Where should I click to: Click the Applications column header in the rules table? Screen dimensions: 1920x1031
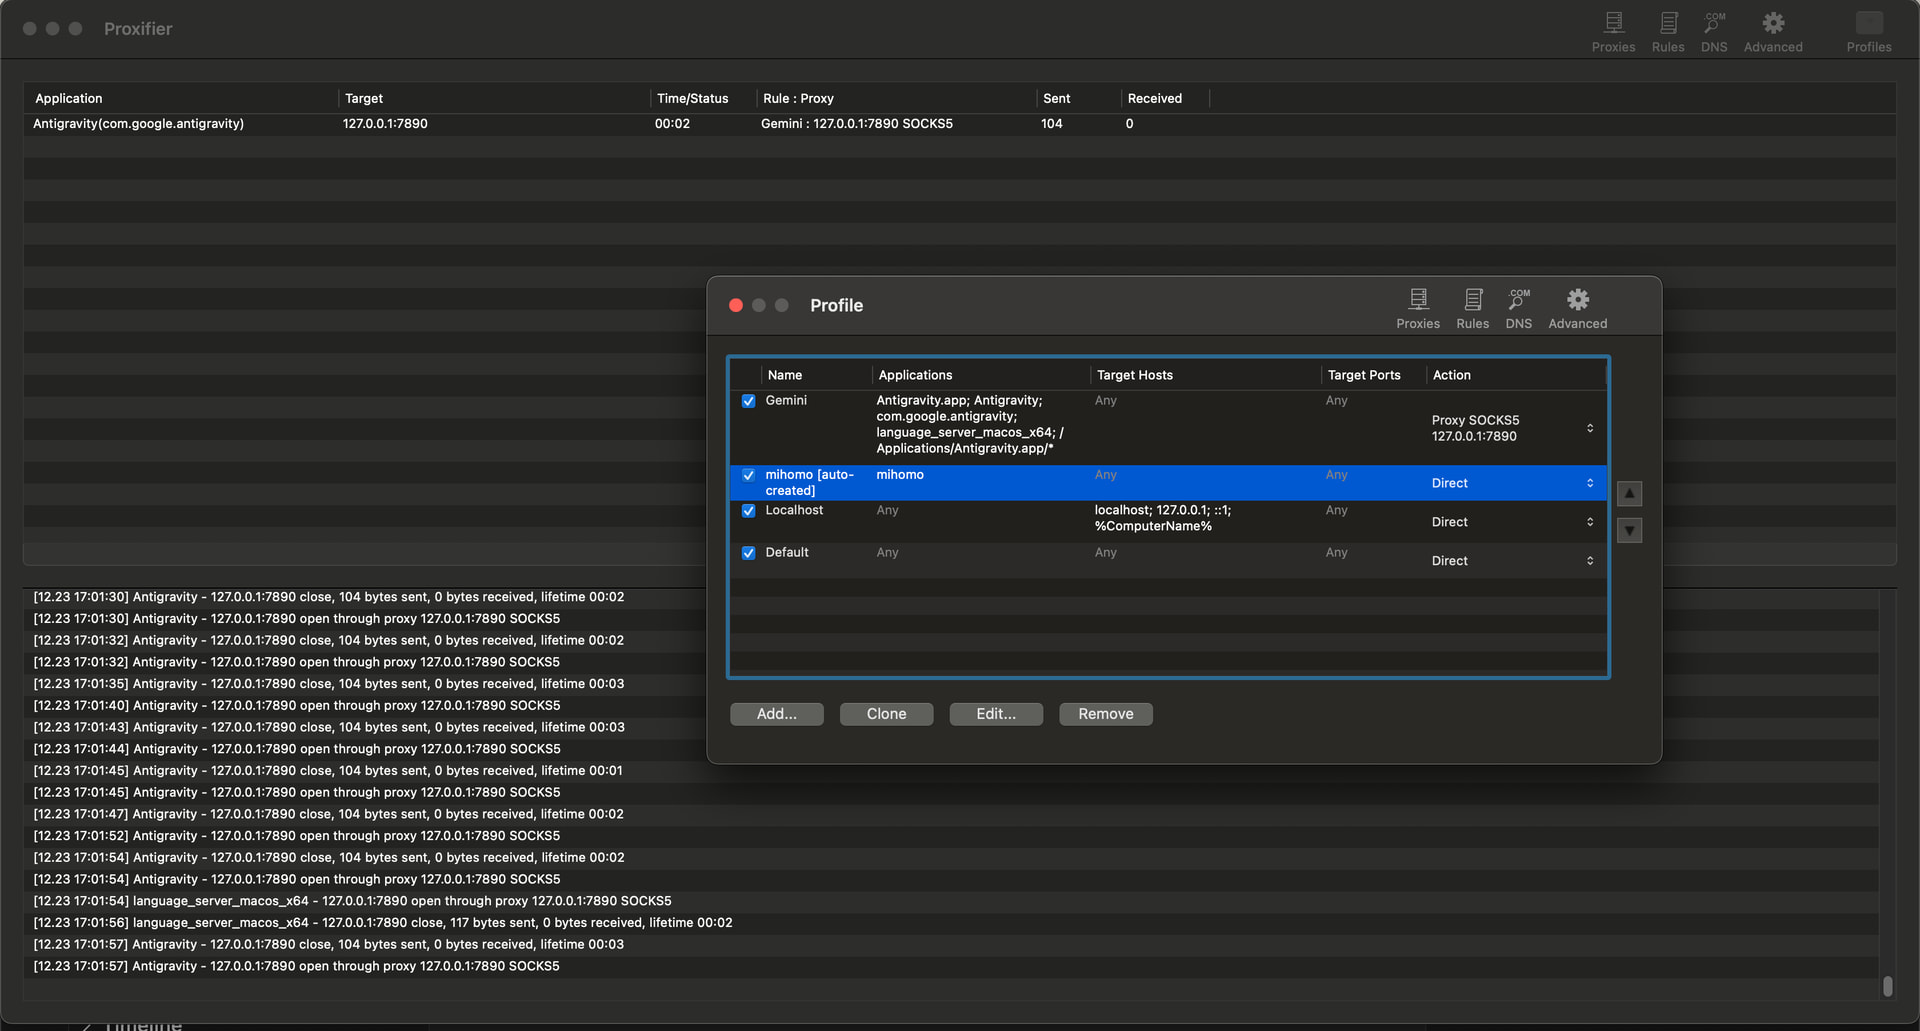(980, 375)
